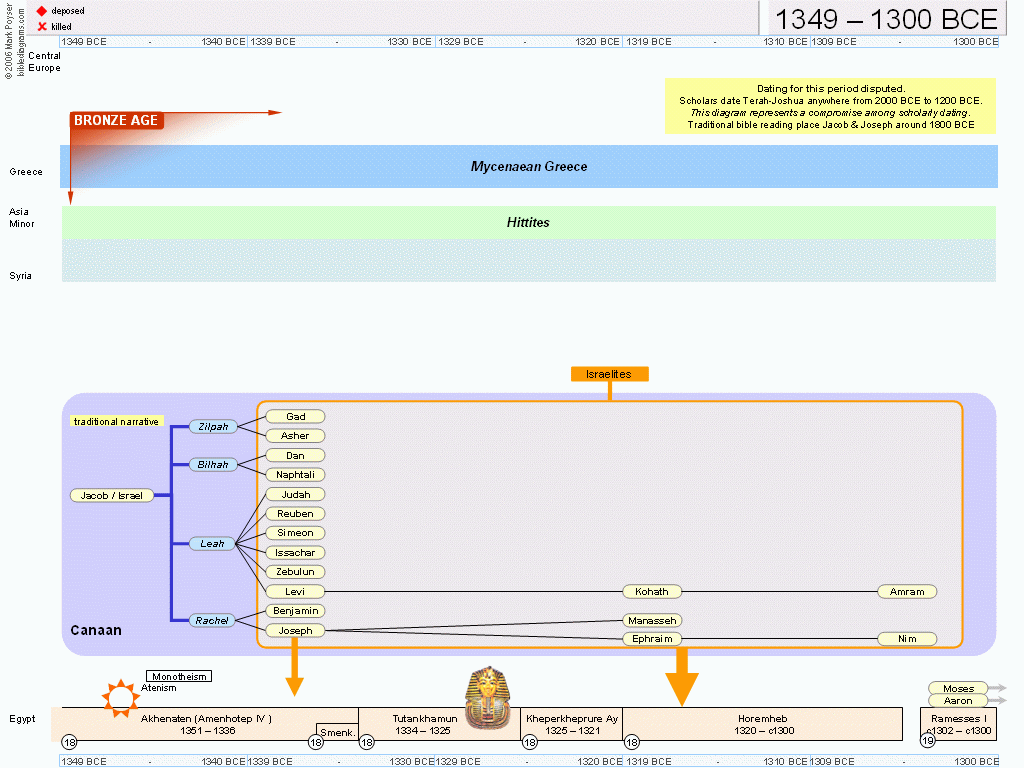Screen dimensions: 1024x768
Task: Click the golden Tutankhamun mask icon
Action: 490,697
